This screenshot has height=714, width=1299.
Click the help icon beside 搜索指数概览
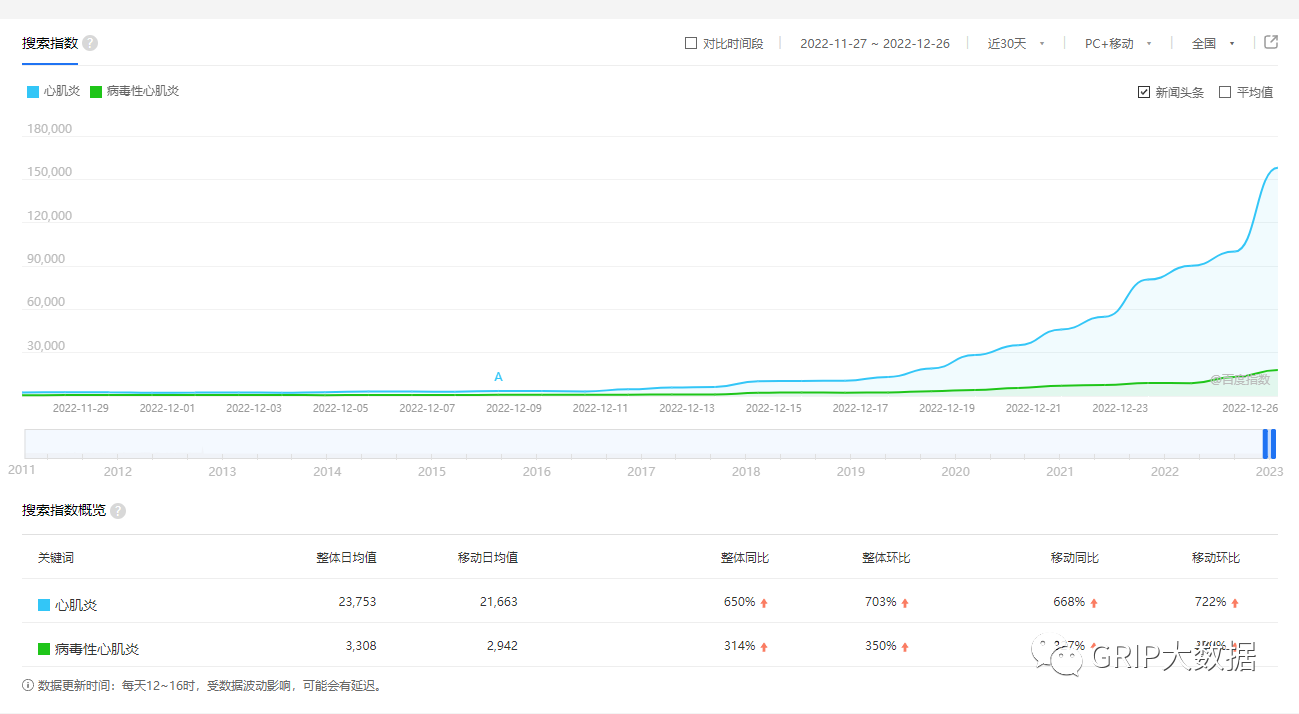click(118, 511)
